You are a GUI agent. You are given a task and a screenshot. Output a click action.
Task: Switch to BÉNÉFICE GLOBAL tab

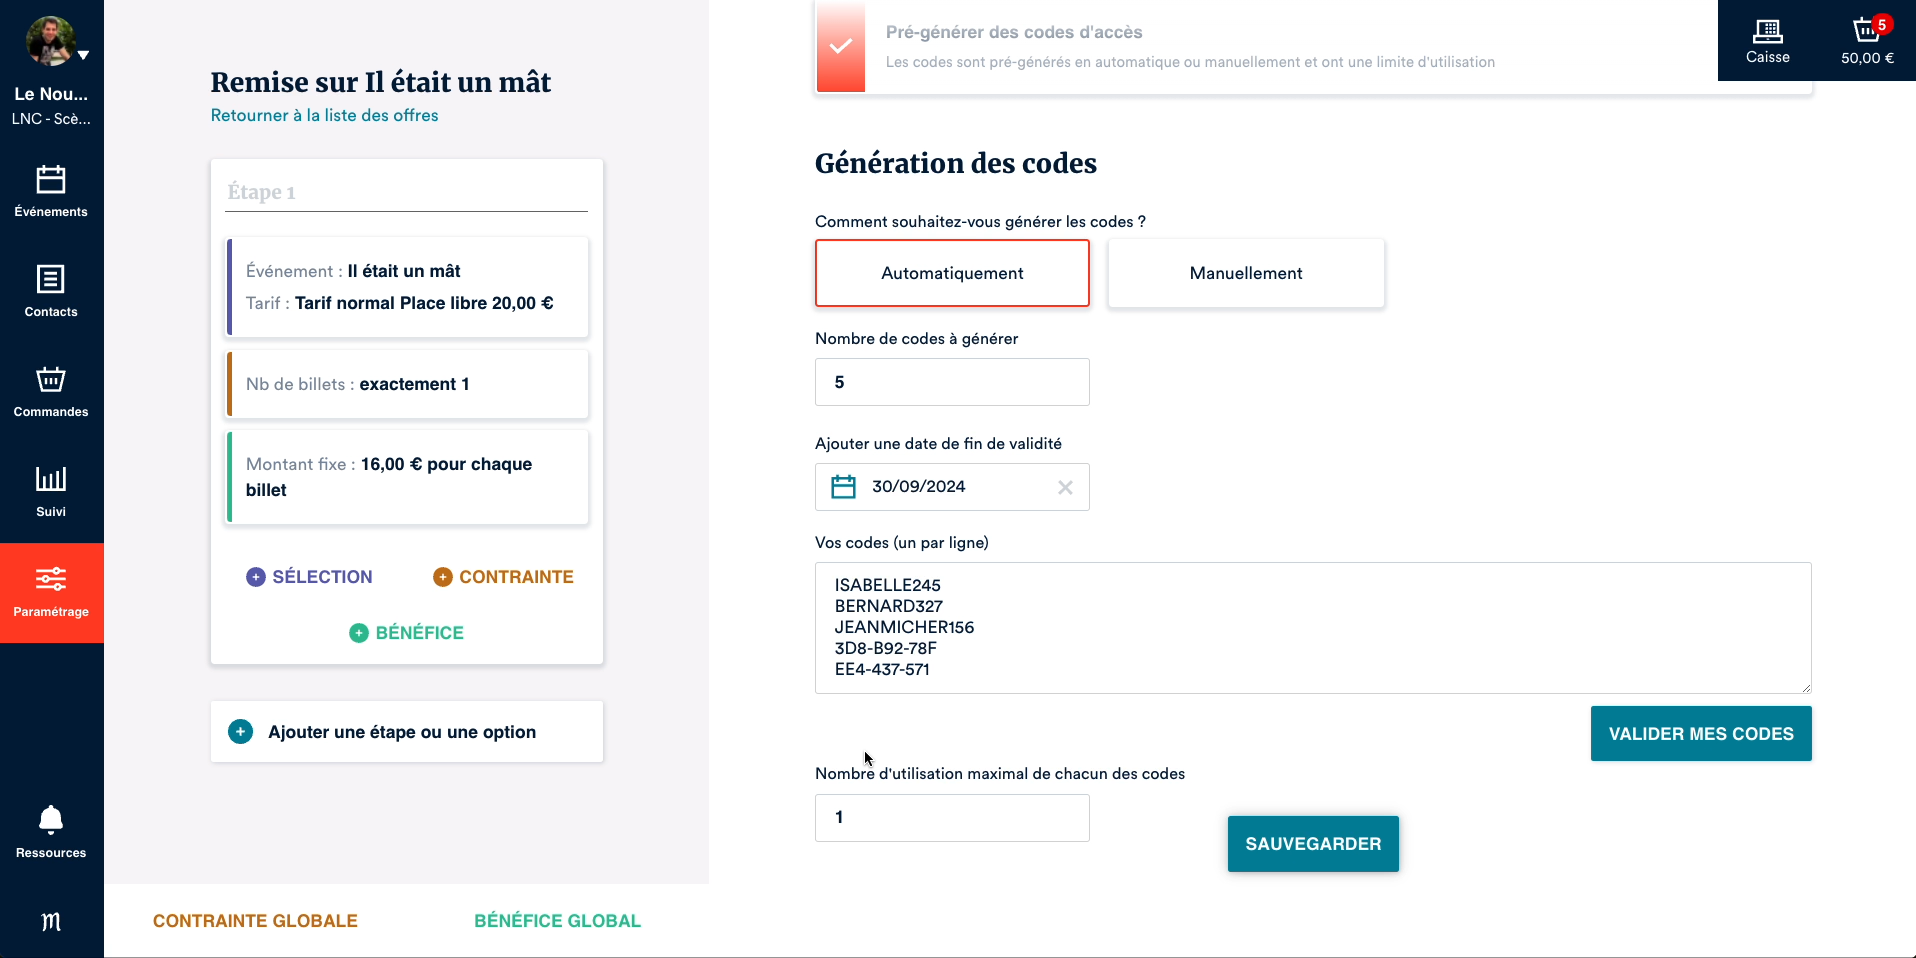pyautogui.click(x=557, y=921)
